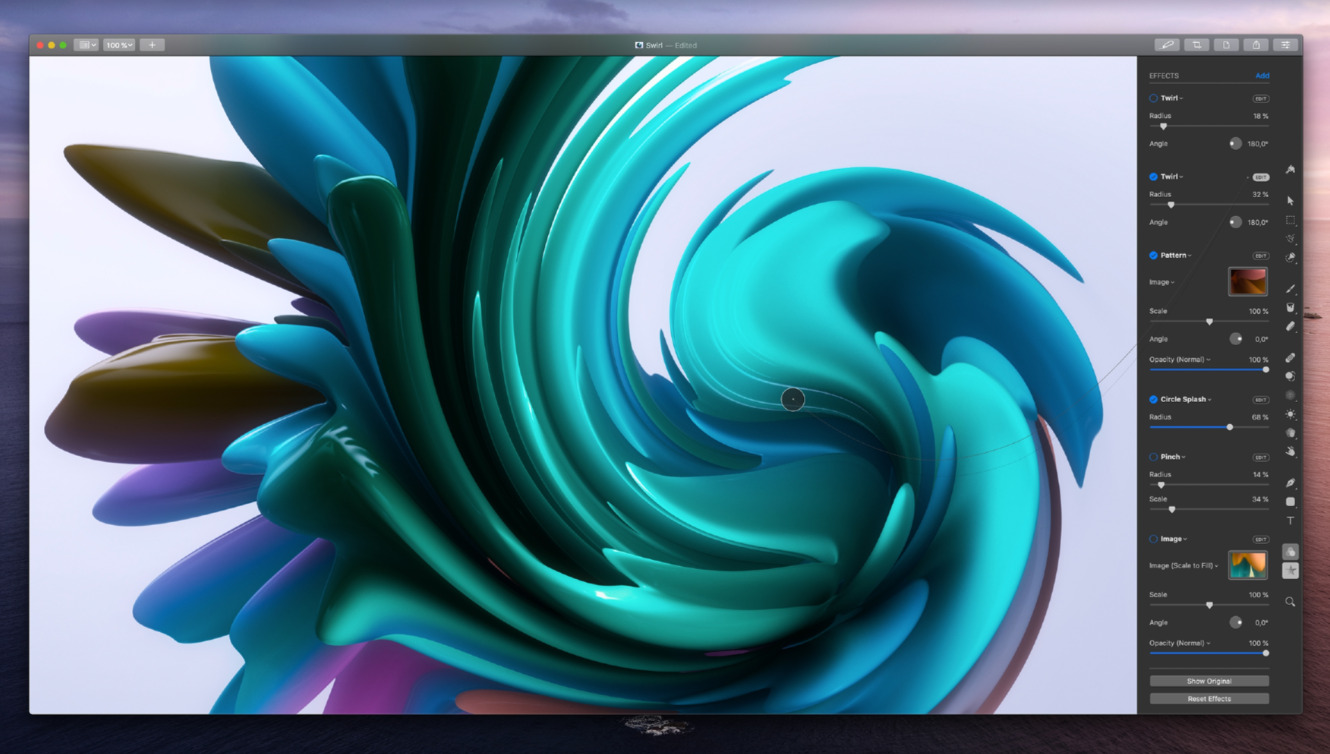Open the Image dropdown under Pattern

pyautogui.click(x=1162, y=282)
